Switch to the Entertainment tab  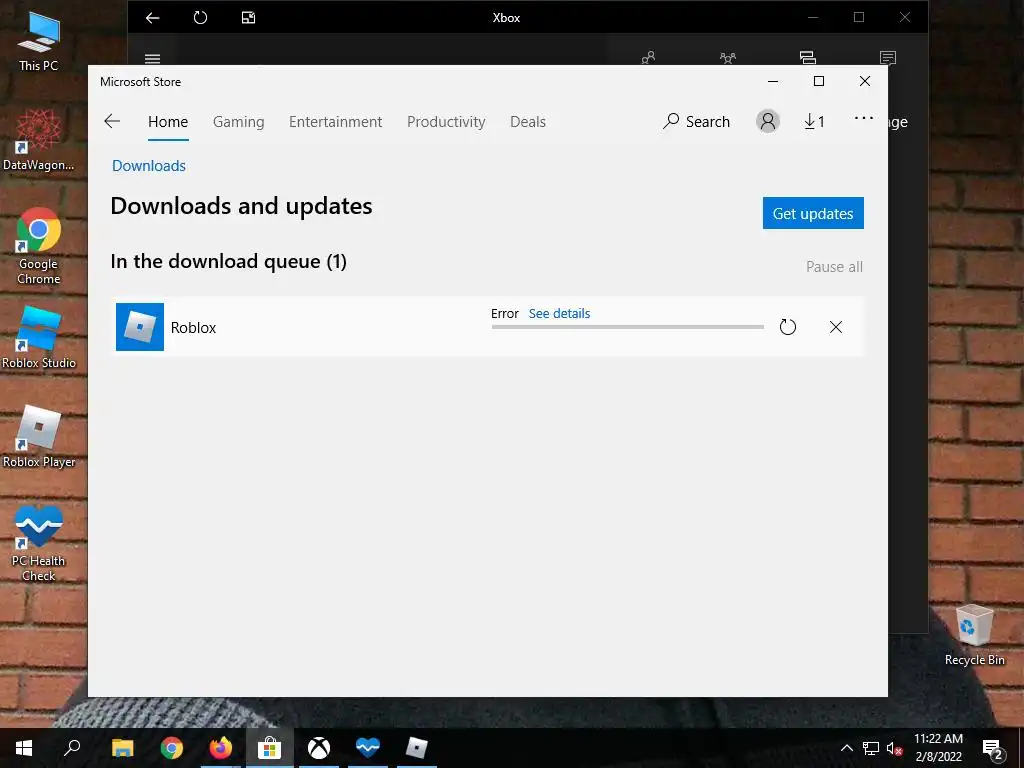336,122
